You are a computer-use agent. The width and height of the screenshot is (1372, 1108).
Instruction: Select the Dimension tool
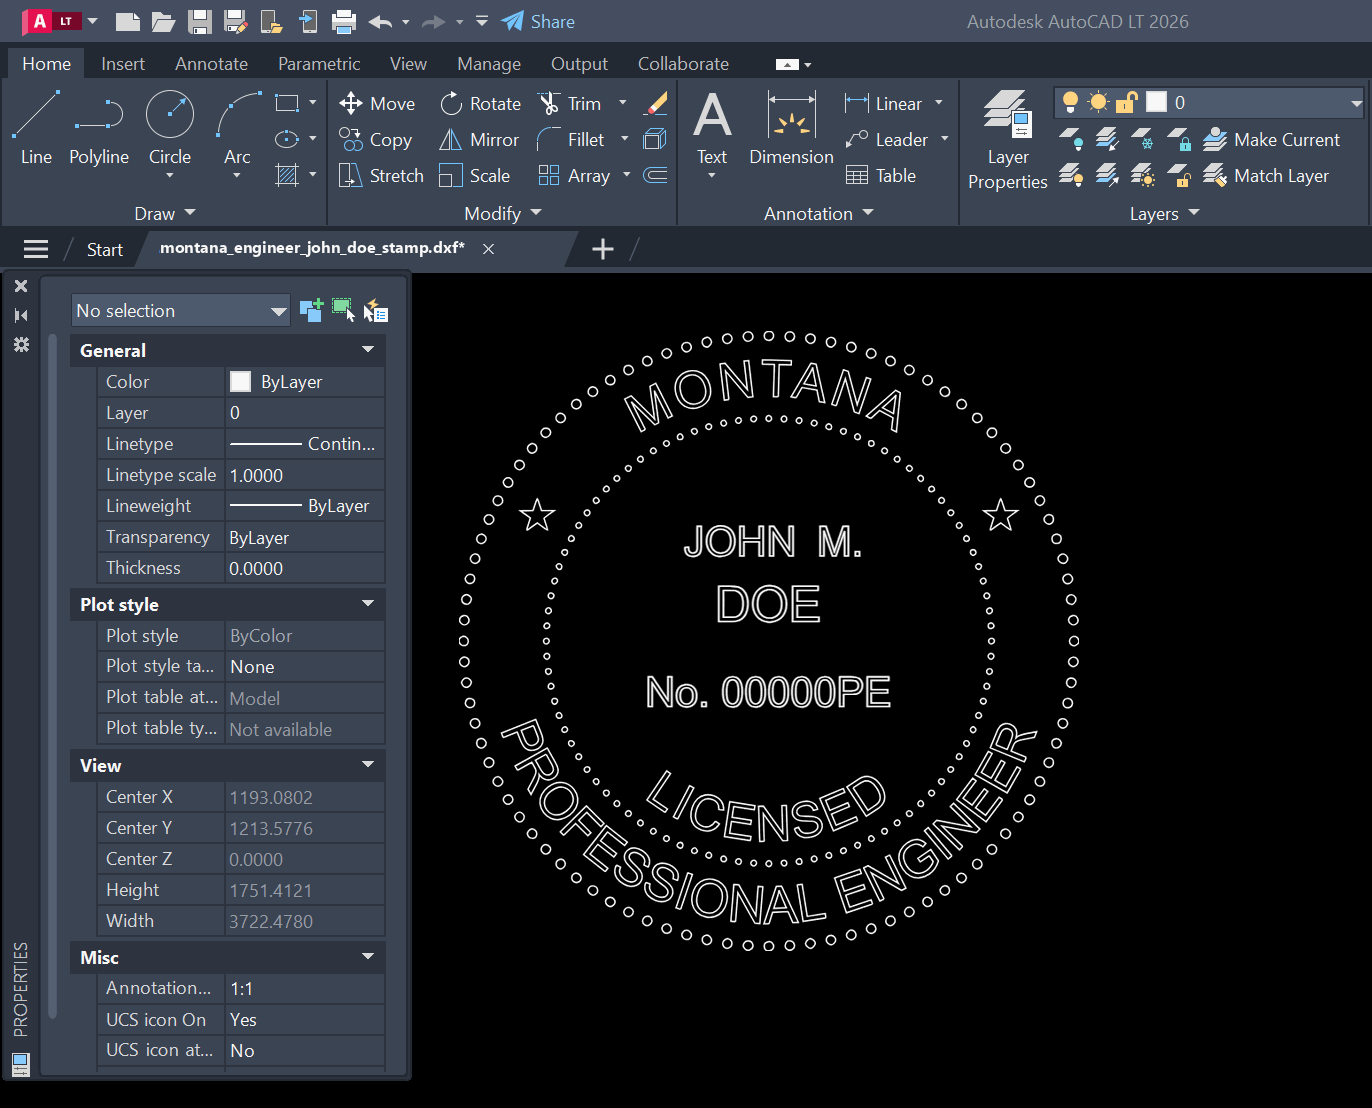point(791,127)
